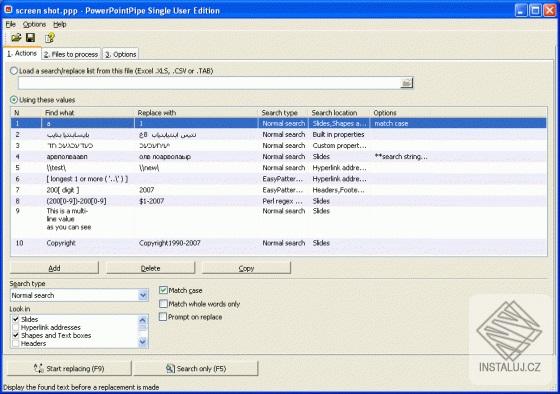The width and height of the screenshot is (560, 394).
Task: Select row 2 'Built in properties'
Action: (x=279, y=134)
